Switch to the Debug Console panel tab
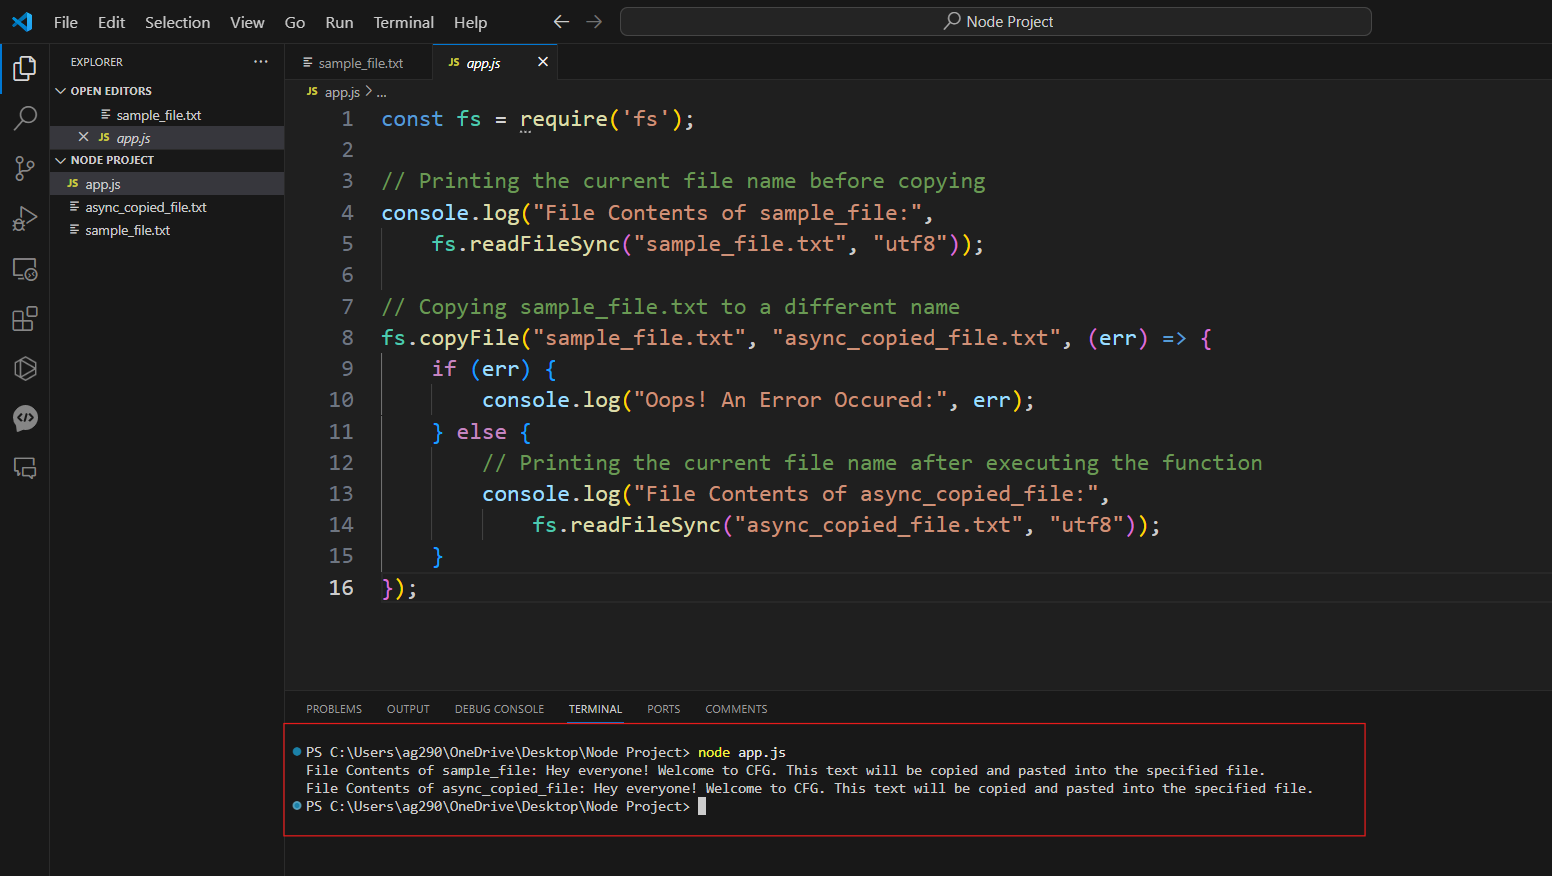Screen dimensions: 1552x876 coord(499,709)
